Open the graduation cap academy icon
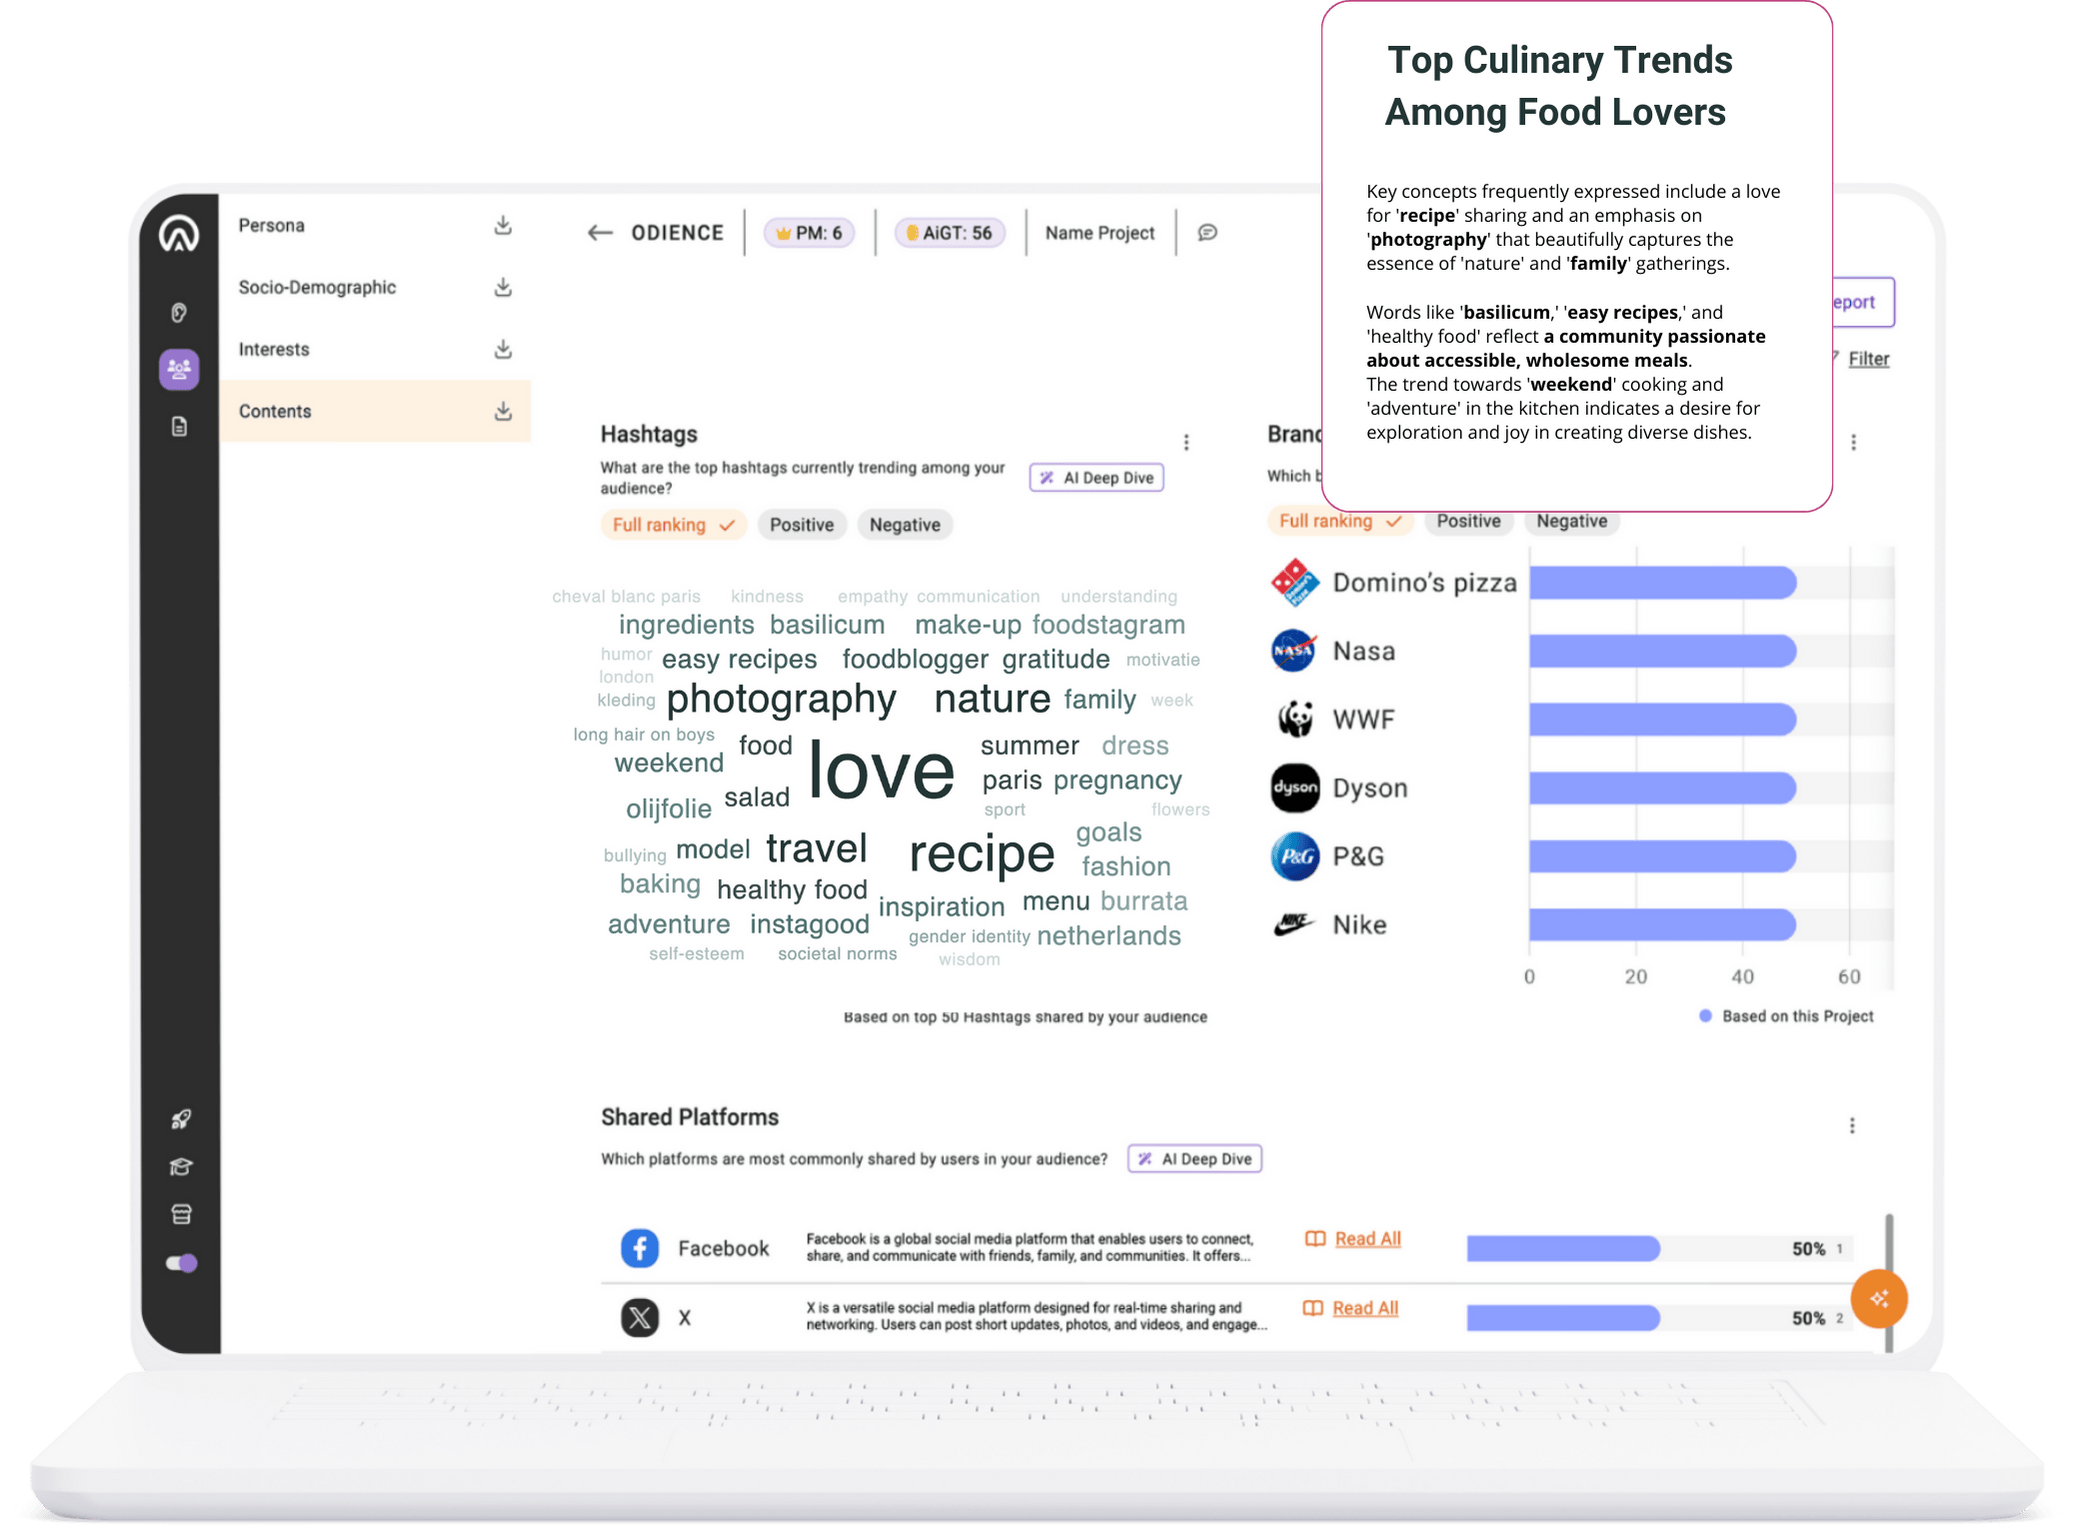The image size is (2075, 1527). 180,1167
